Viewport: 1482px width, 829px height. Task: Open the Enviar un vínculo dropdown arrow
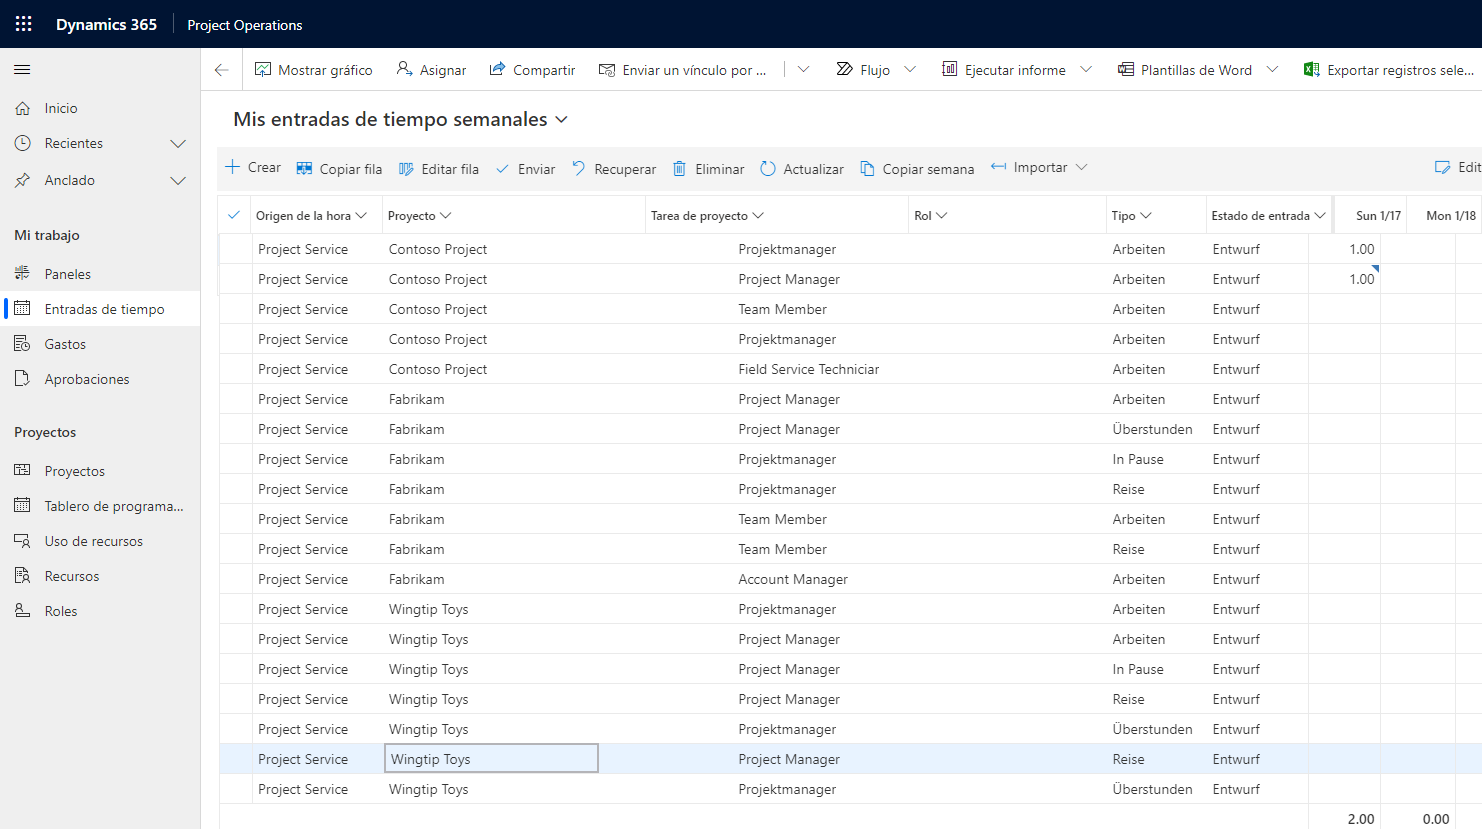(x=803, y=69)
